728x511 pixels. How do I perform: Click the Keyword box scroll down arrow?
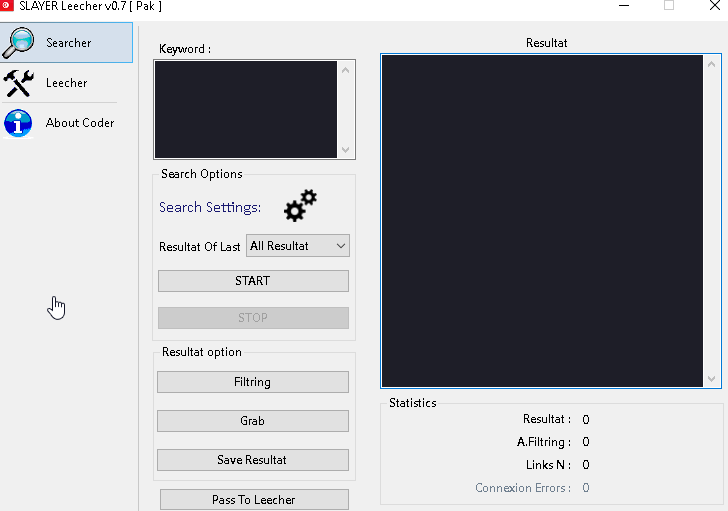pos(345,149)
